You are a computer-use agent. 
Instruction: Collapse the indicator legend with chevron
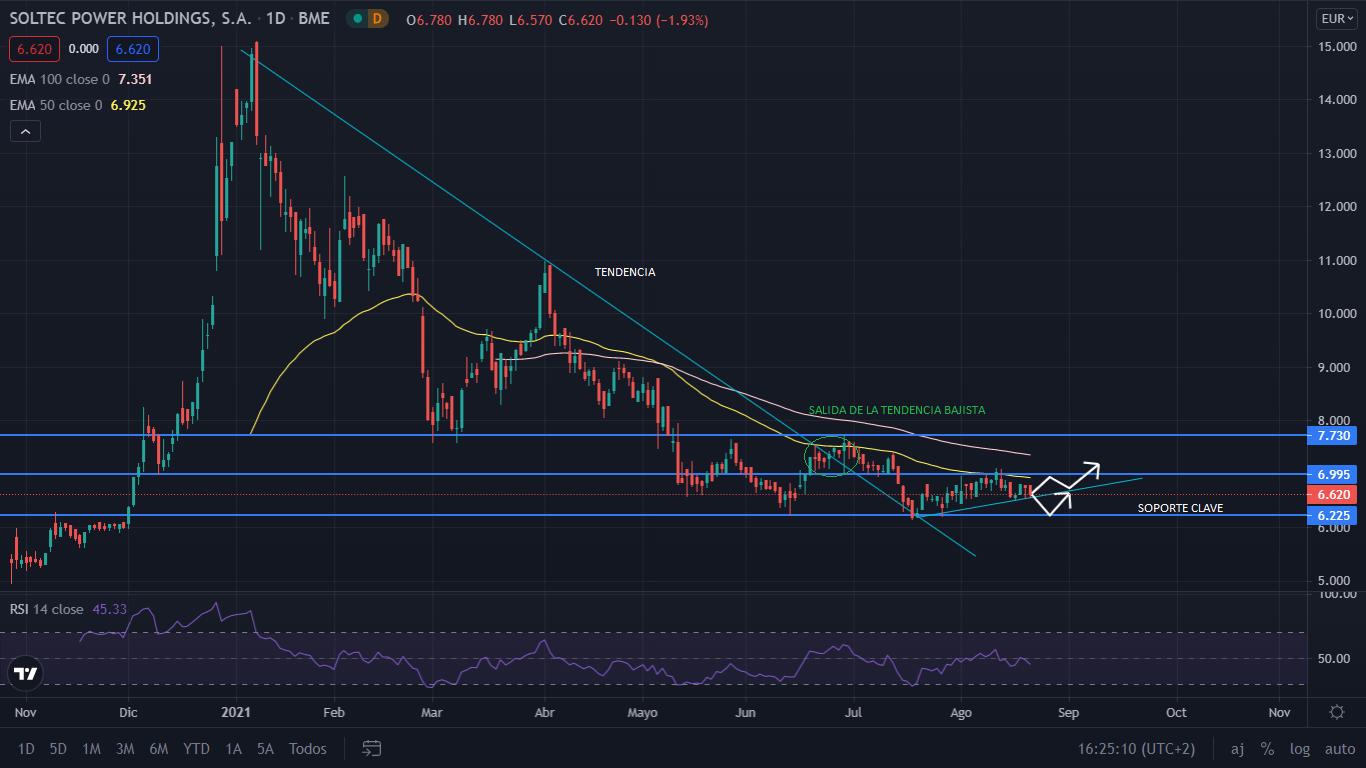coord(25,131)
